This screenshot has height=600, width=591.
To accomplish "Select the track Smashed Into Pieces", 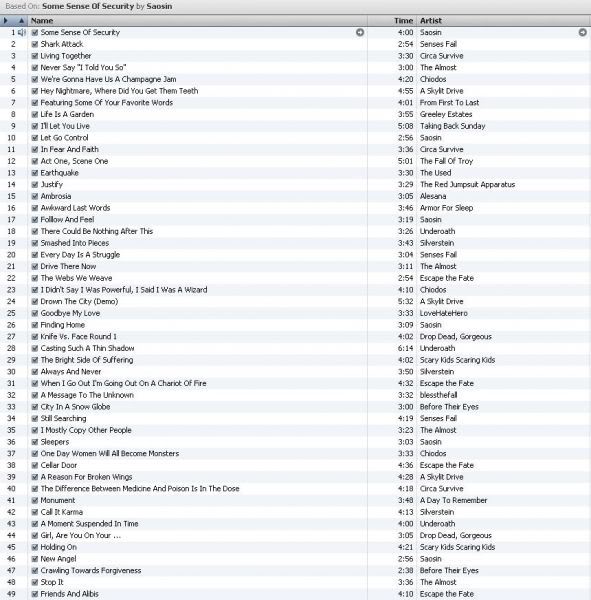I will (x=75, y=243).
